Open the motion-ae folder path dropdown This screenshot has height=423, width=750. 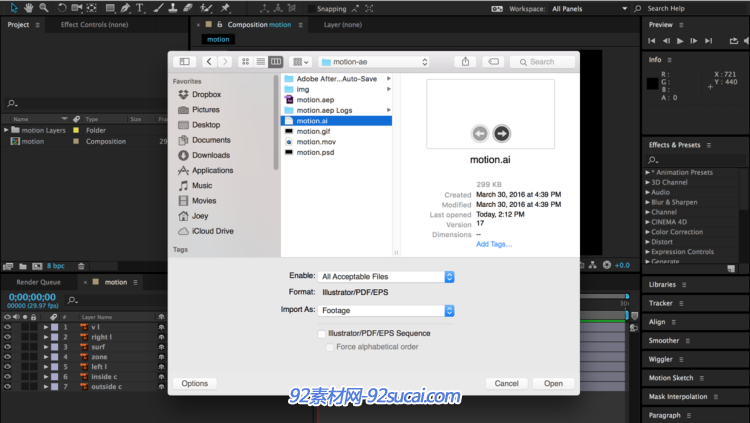click(x=374, y=62)
